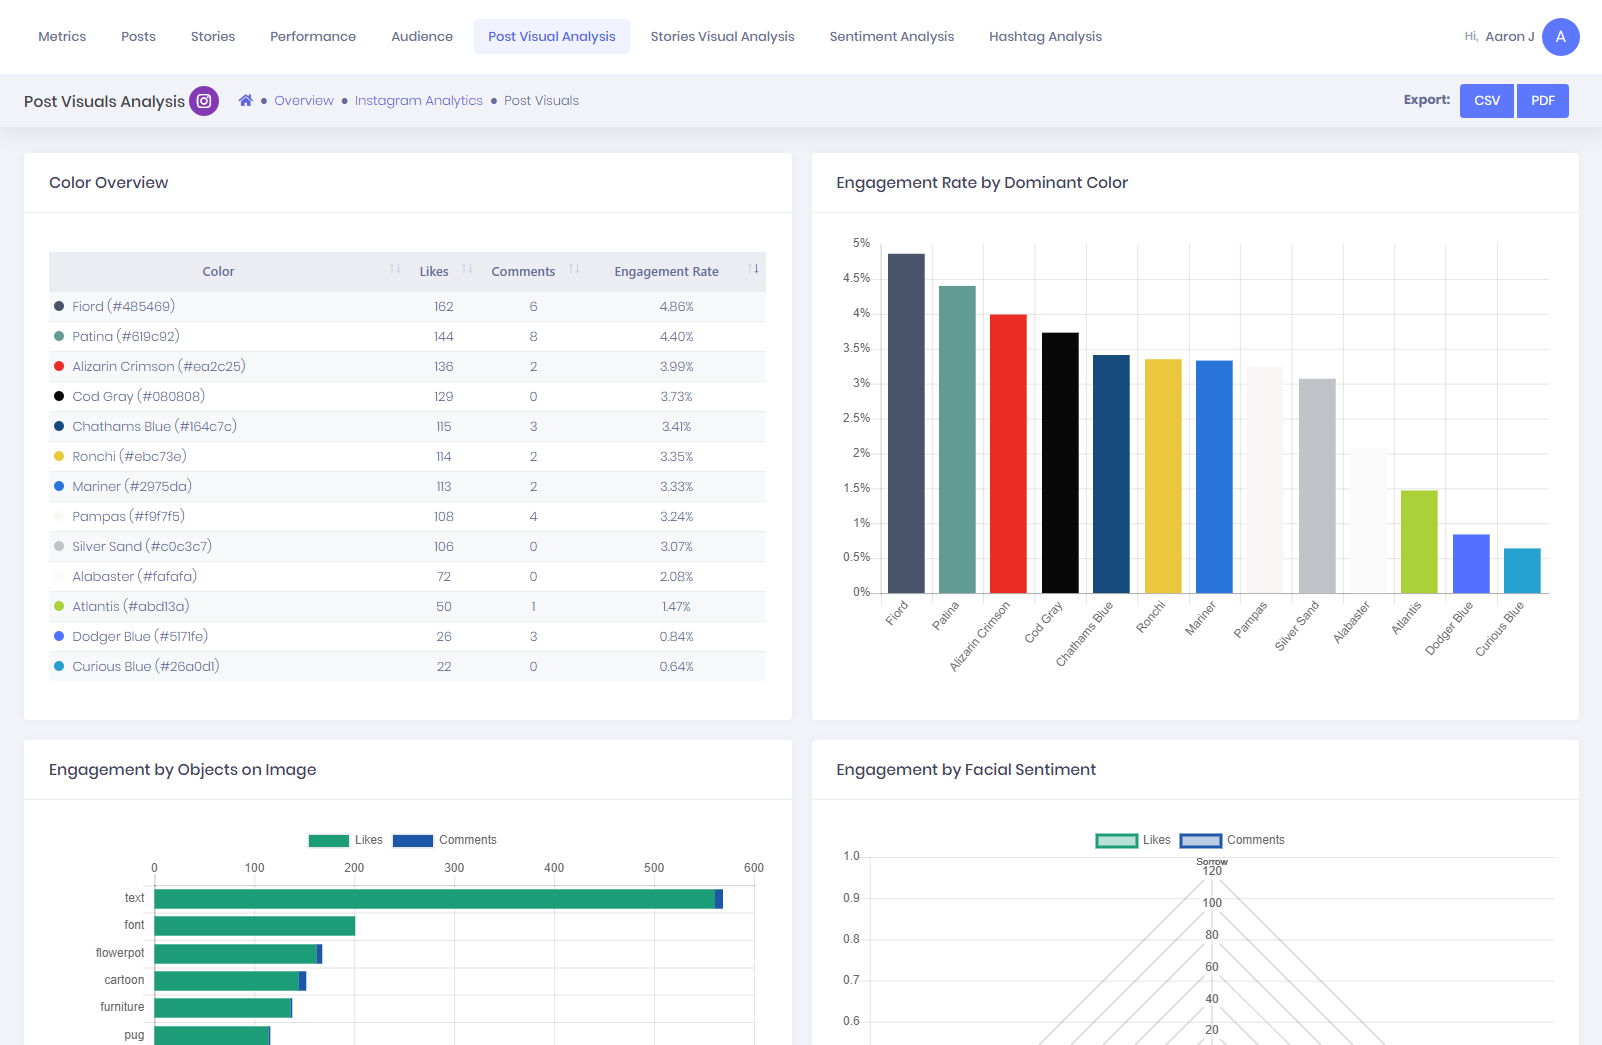Export the report as CSV
Viewport: 1602px width, 1045px height.
(x=1487, y=101)
